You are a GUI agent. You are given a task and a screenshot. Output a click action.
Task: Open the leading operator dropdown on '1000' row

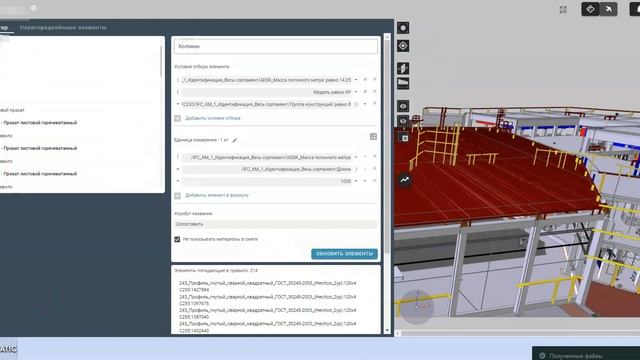[178, 181]
